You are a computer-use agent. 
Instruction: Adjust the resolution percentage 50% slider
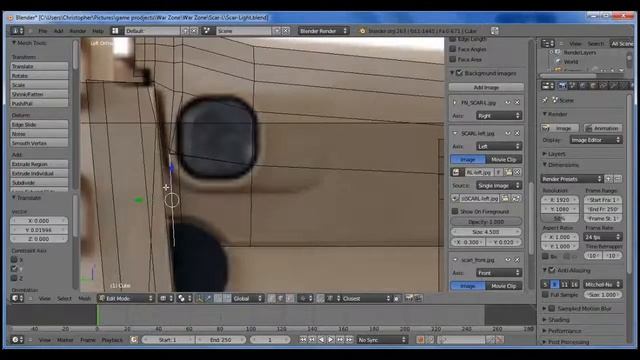pyautogui.click(x=560, y=218)
